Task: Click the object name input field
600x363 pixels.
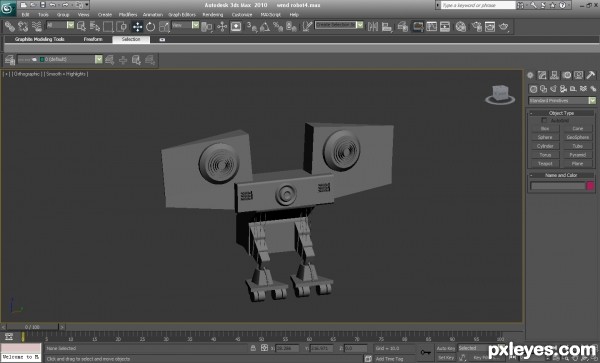Action: 558,186
